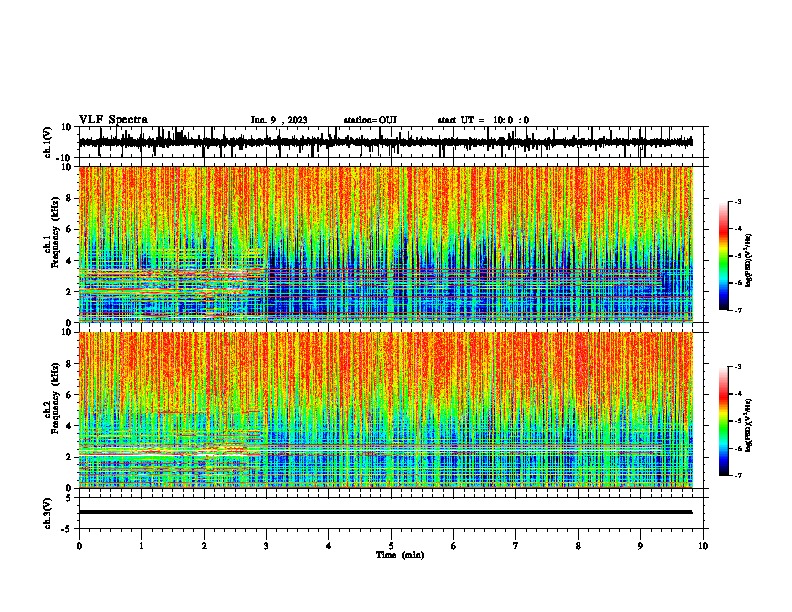Click the "ch.1(V)" waveform axis label

coord(48,142)
